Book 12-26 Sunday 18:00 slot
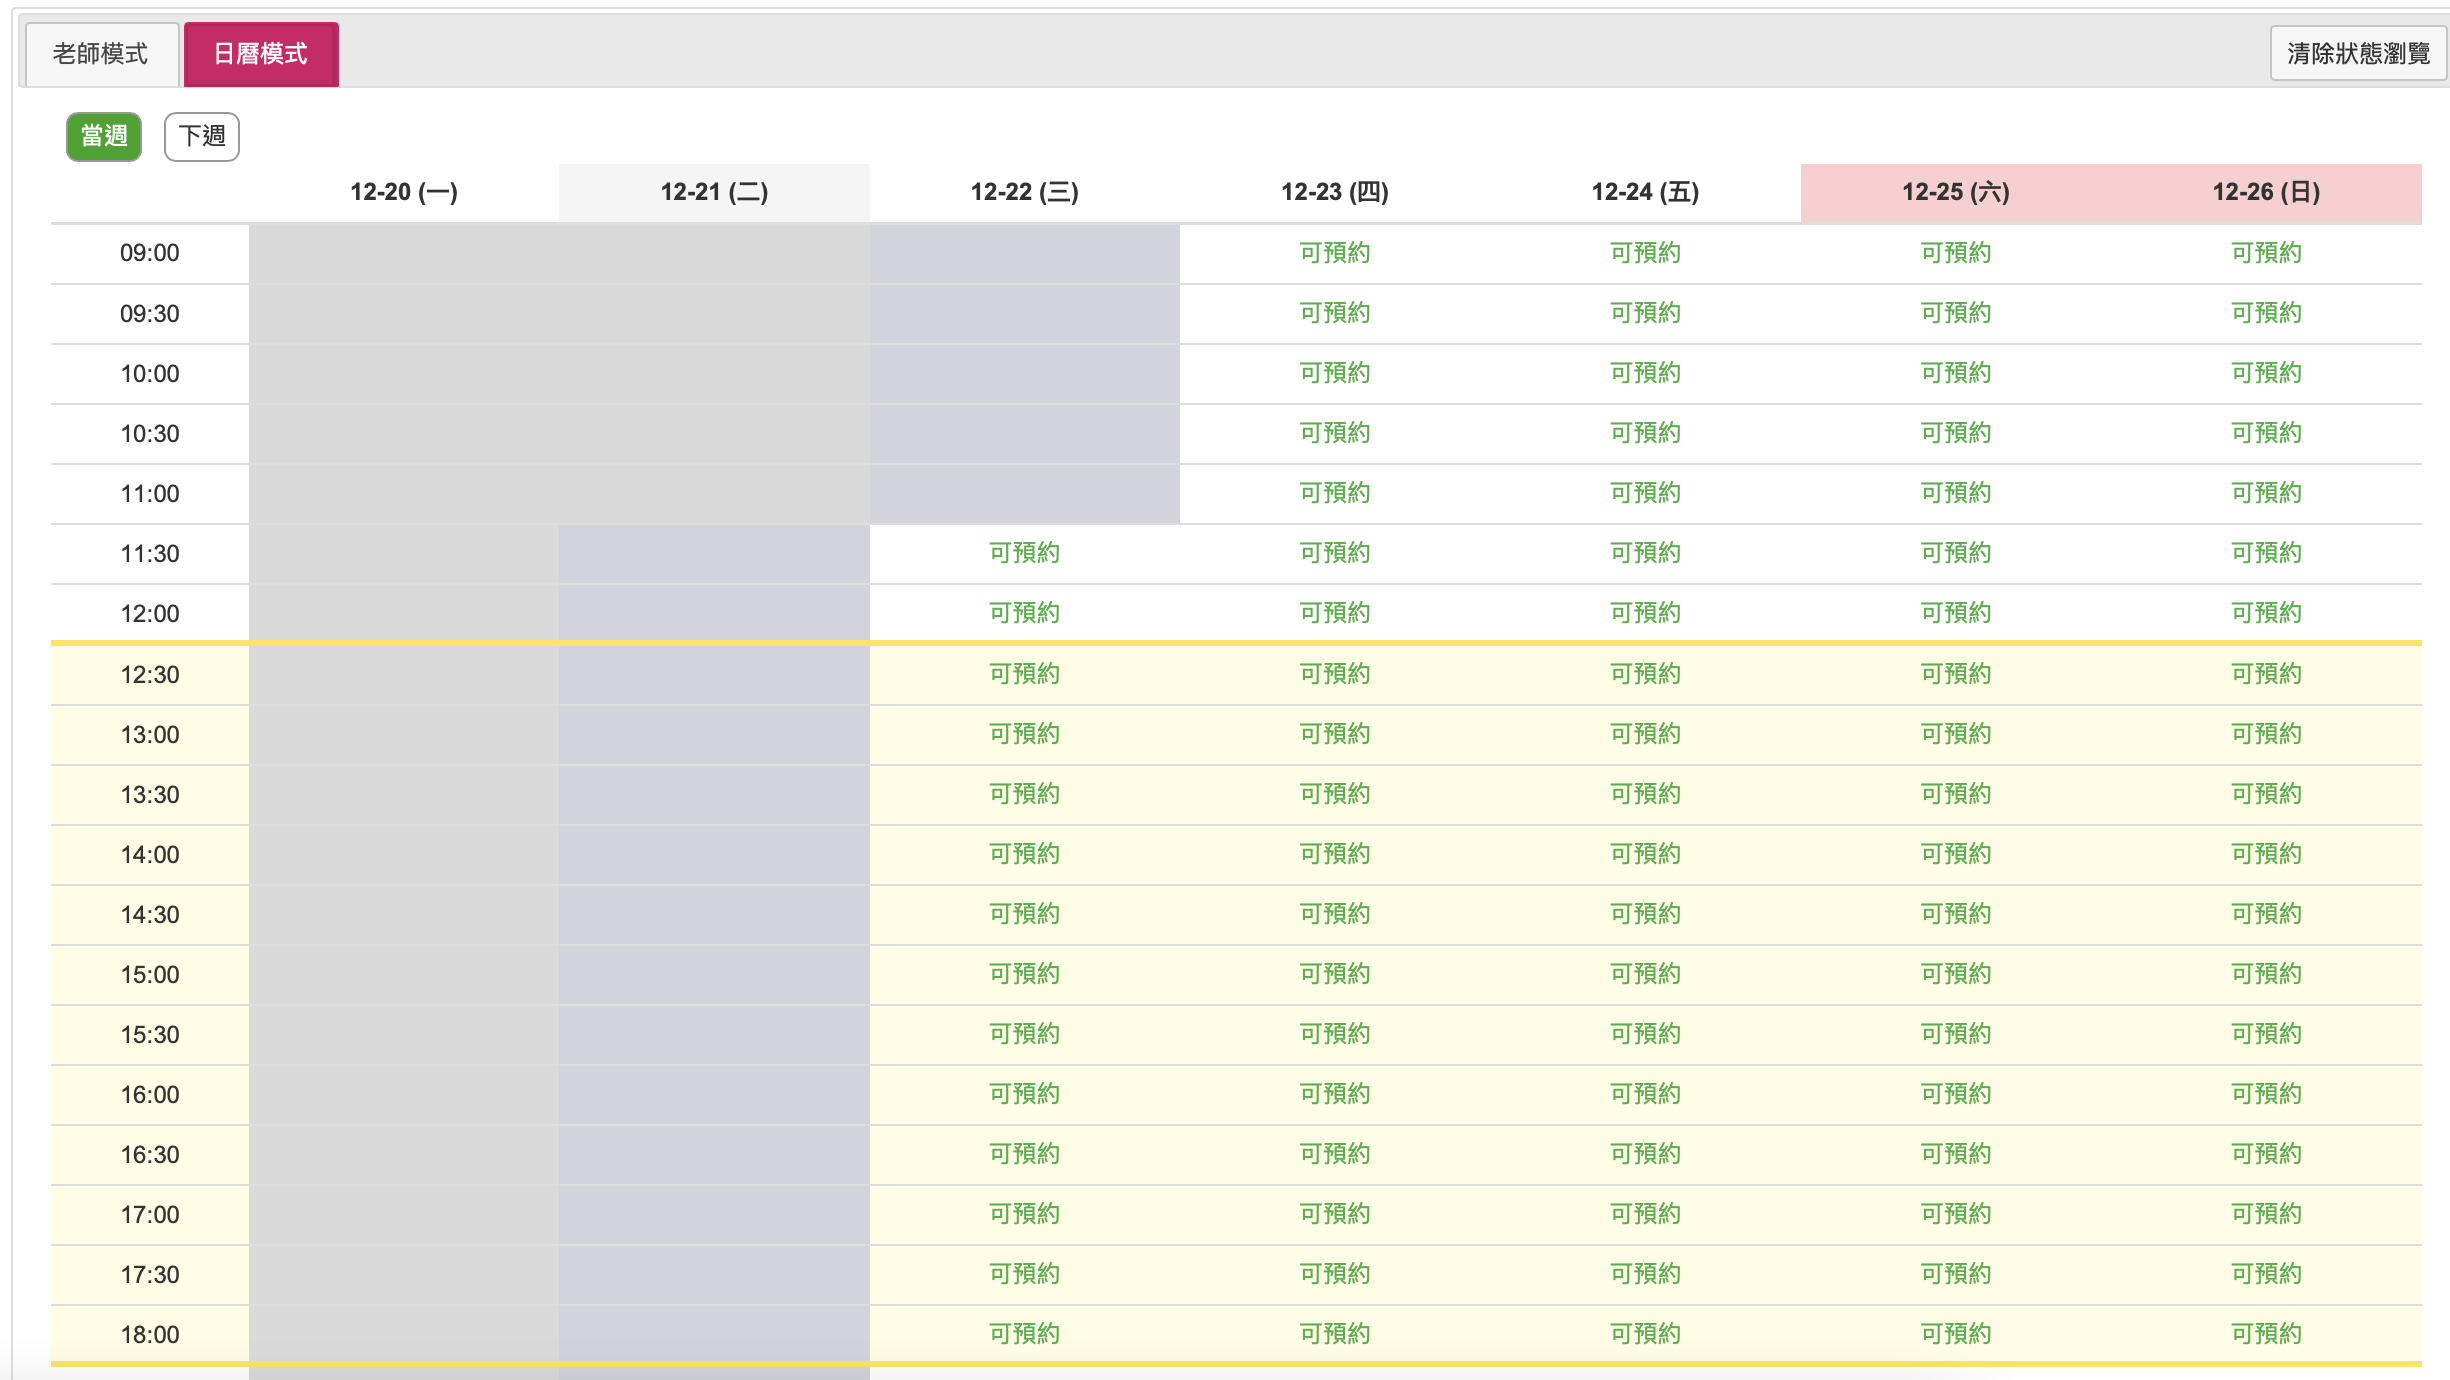 tap(2266, 1334)
